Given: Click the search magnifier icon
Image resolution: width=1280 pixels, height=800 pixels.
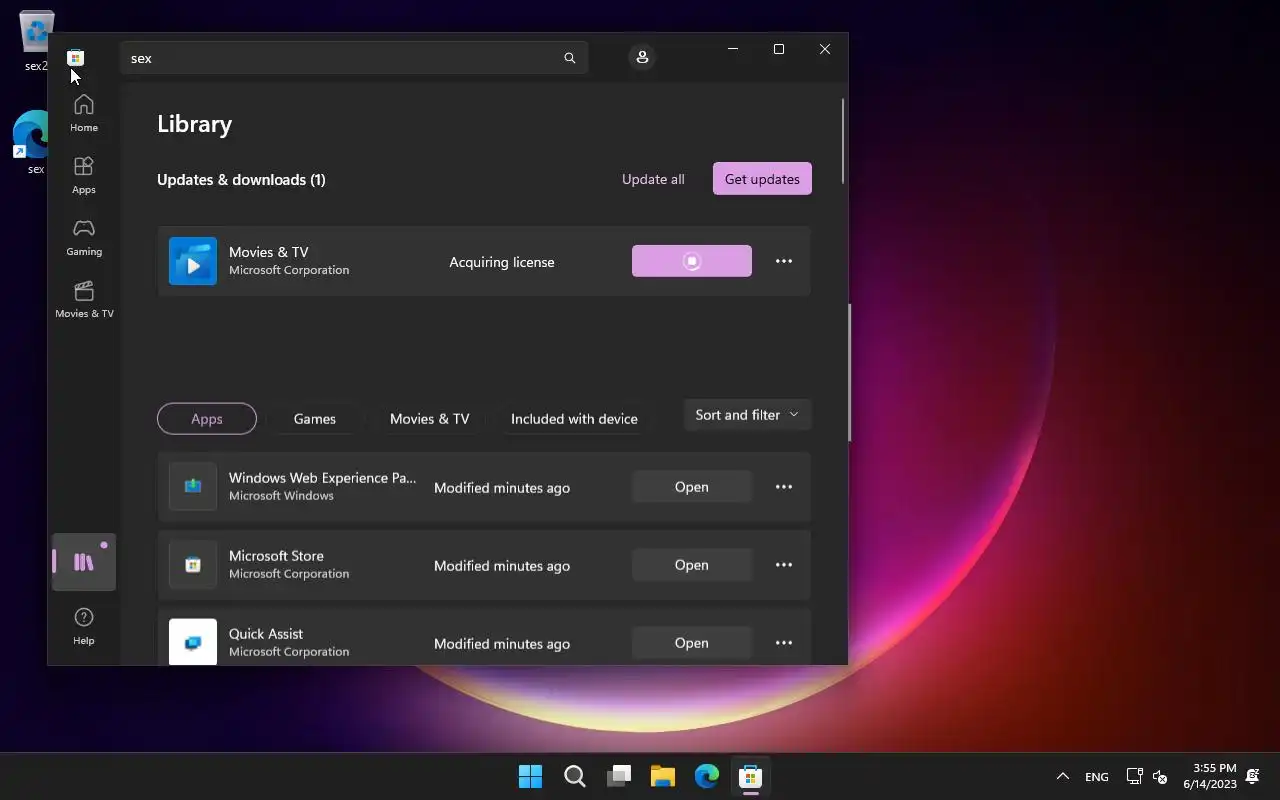Looking at the screenshot, I should pyautogui.click(x=570, y=58).
